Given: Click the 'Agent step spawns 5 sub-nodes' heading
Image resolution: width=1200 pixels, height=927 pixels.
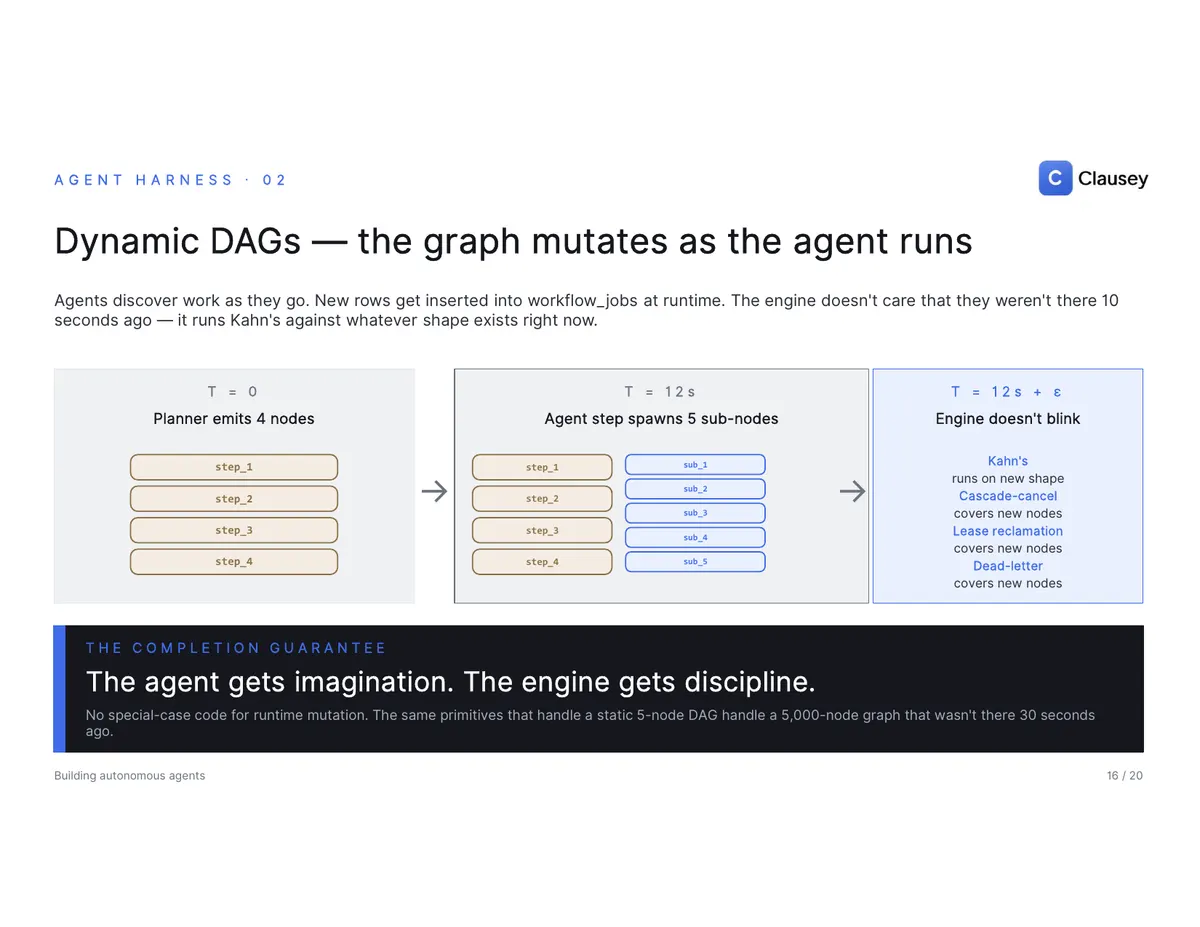Looking at the screenshot, I should click(661, 419).
